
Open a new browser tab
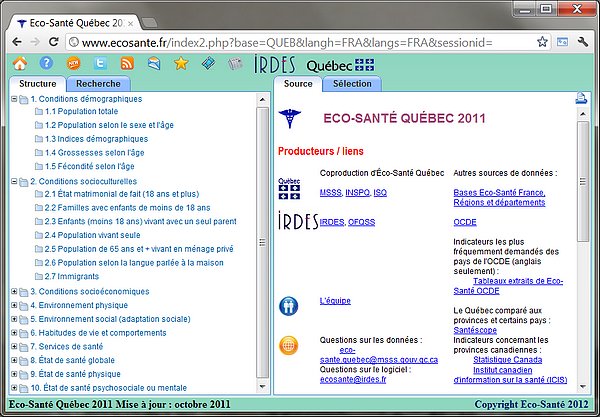pos(149,23)
